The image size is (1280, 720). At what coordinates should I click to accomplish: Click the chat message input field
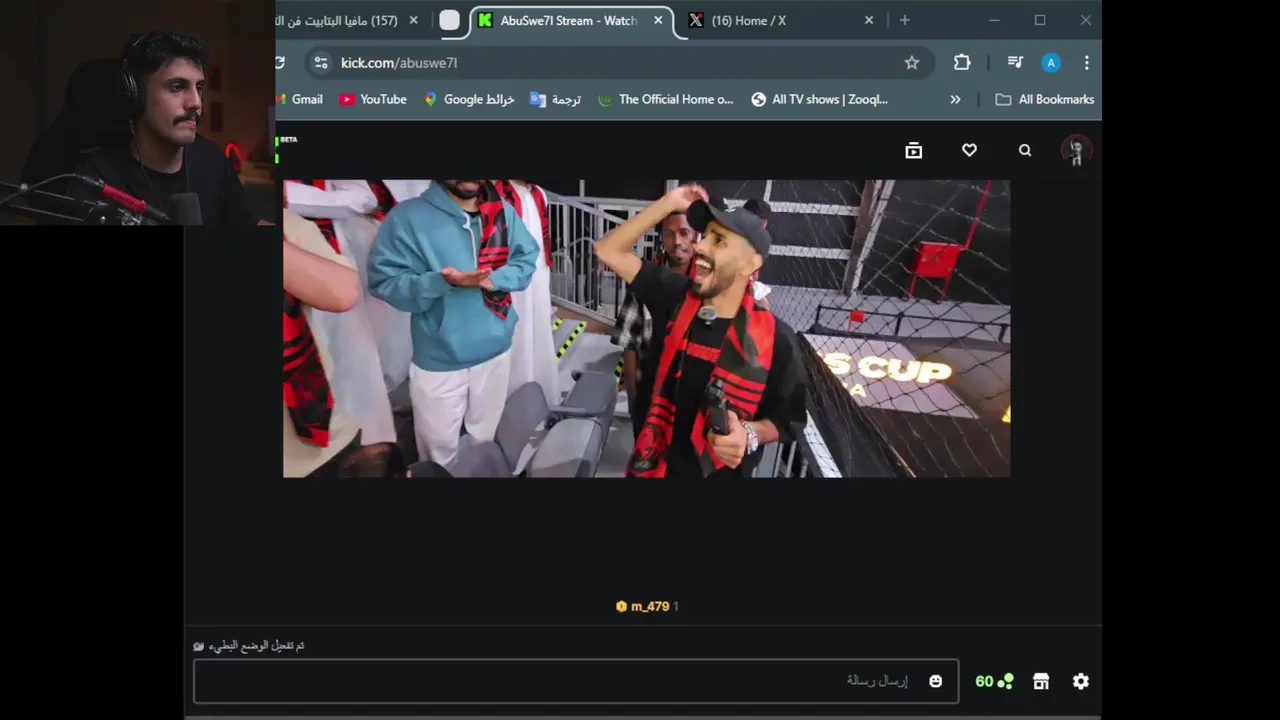coord(576,681)
